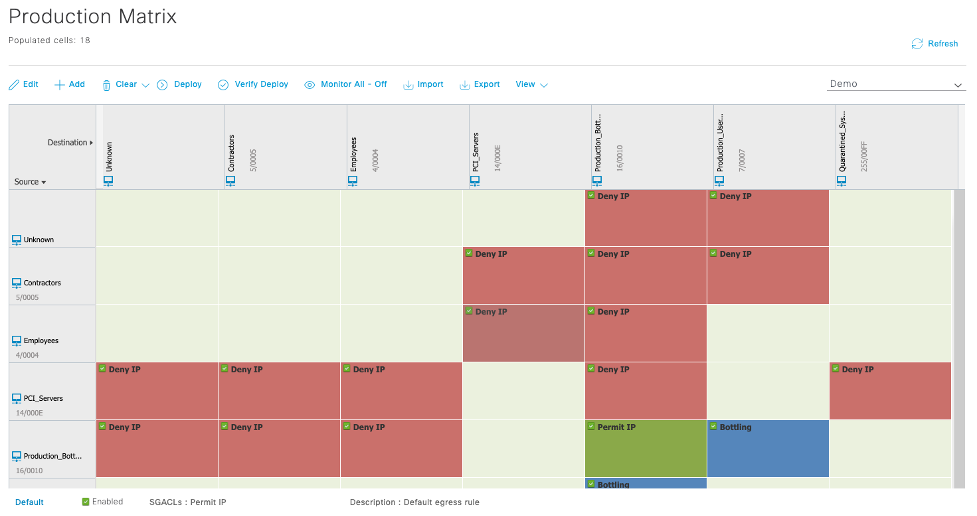Viewport: 977px width, 516px height.
Task: Click the Source sort arrow header
Action: tap(30, 182)
